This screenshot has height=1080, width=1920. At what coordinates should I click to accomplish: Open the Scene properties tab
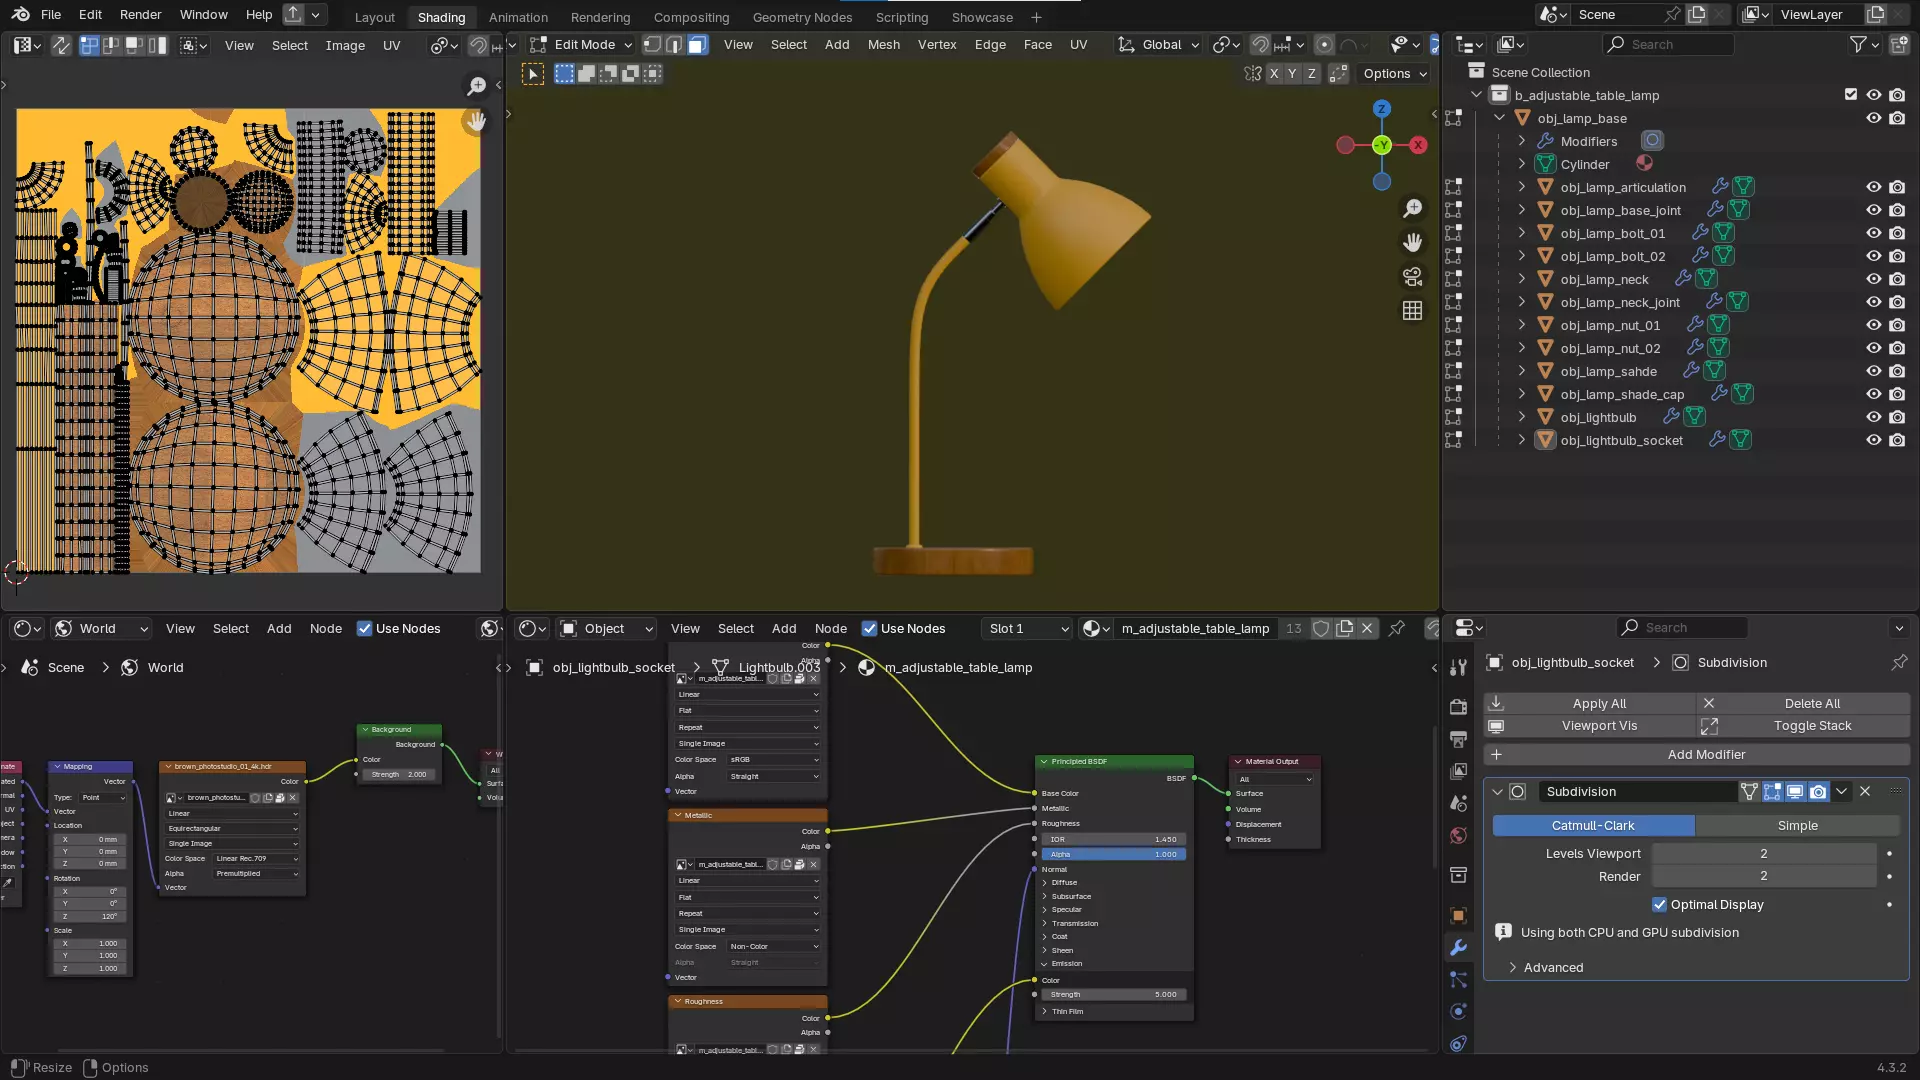(x=1458, y=803)
